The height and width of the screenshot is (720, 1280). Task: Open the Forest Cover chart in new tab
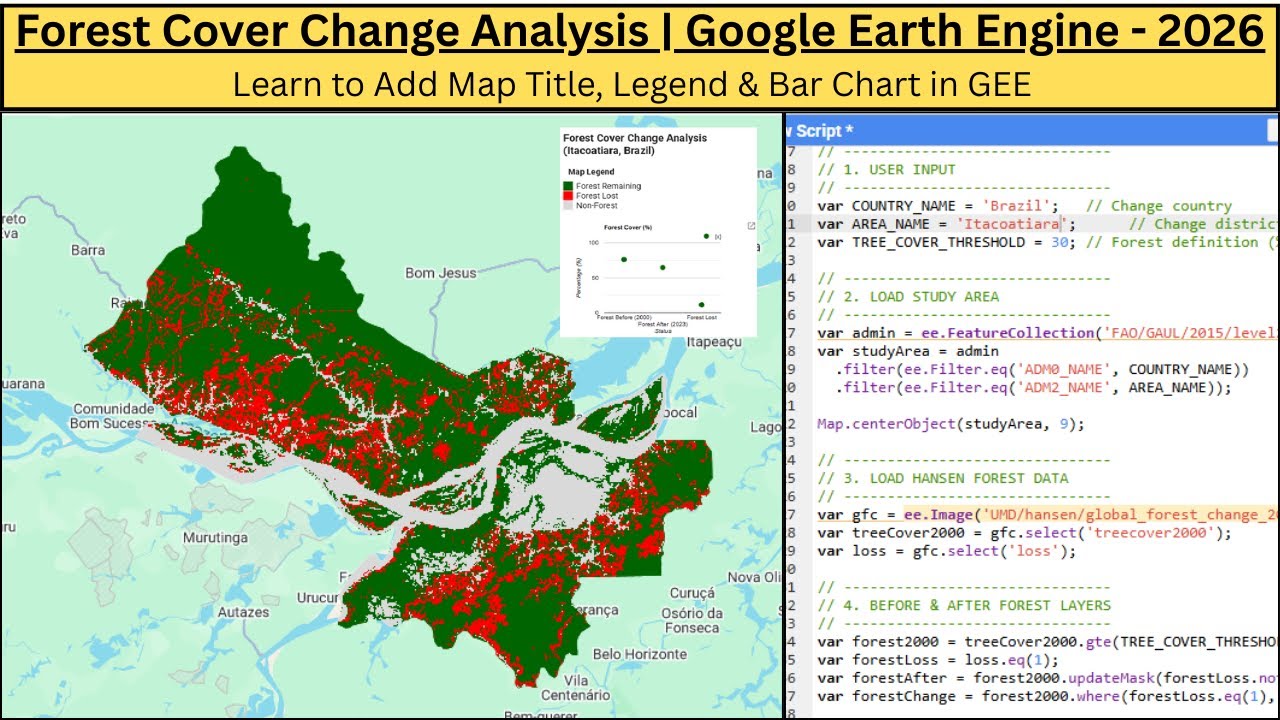coord(751,226)
